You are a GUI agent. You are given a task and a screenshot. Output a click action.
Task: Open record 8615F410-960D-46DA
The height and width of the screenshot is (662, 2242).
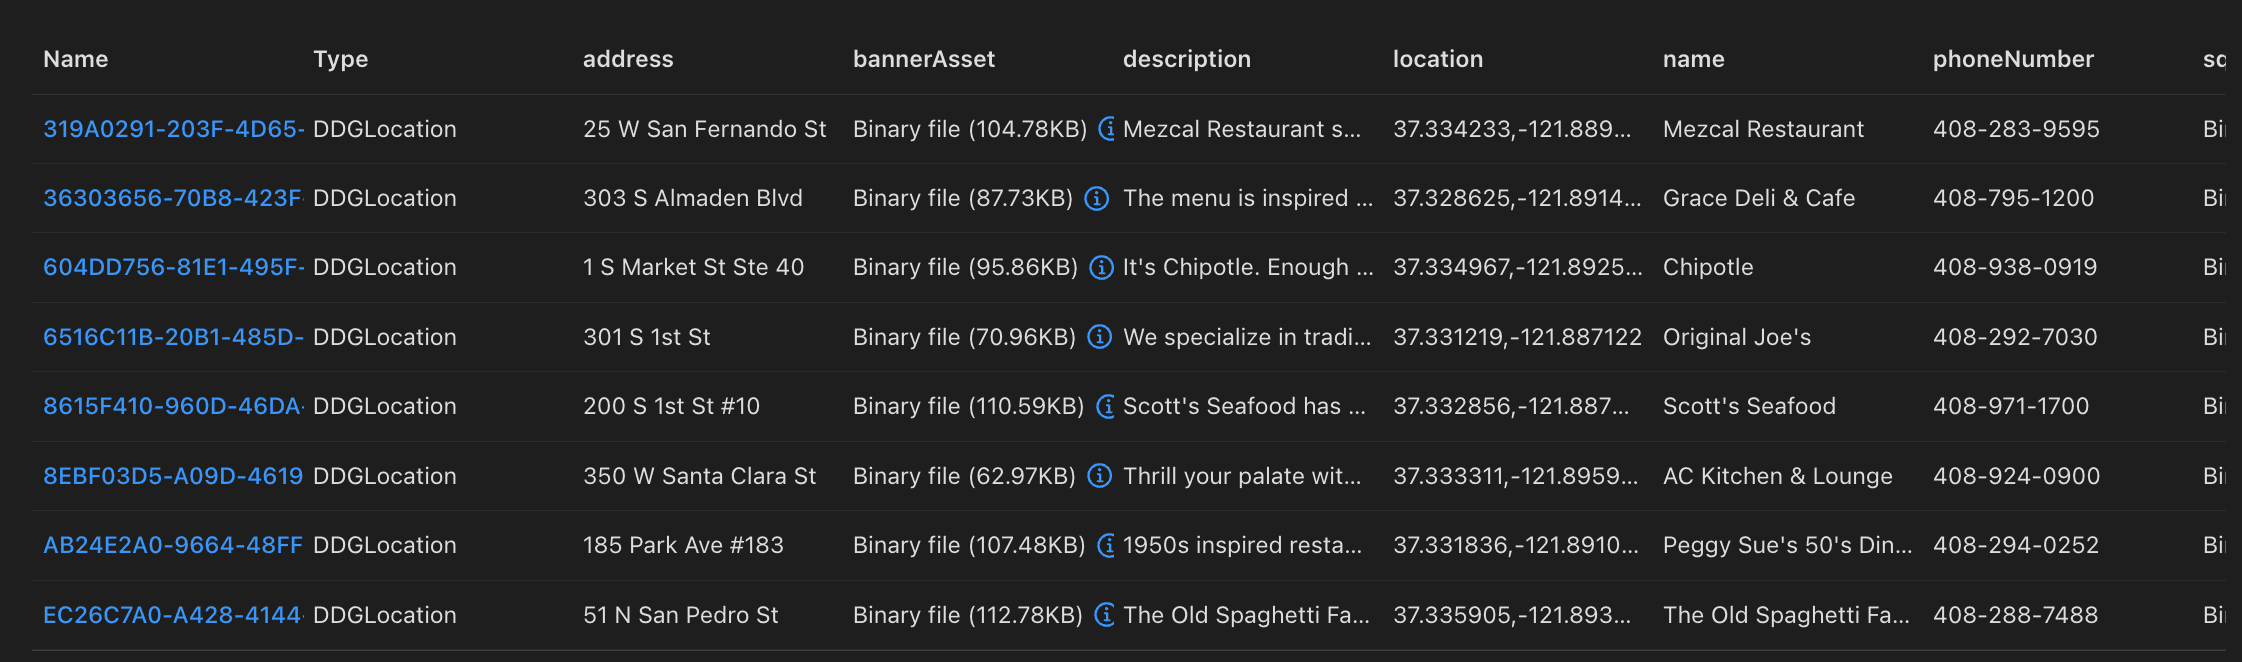173,406
